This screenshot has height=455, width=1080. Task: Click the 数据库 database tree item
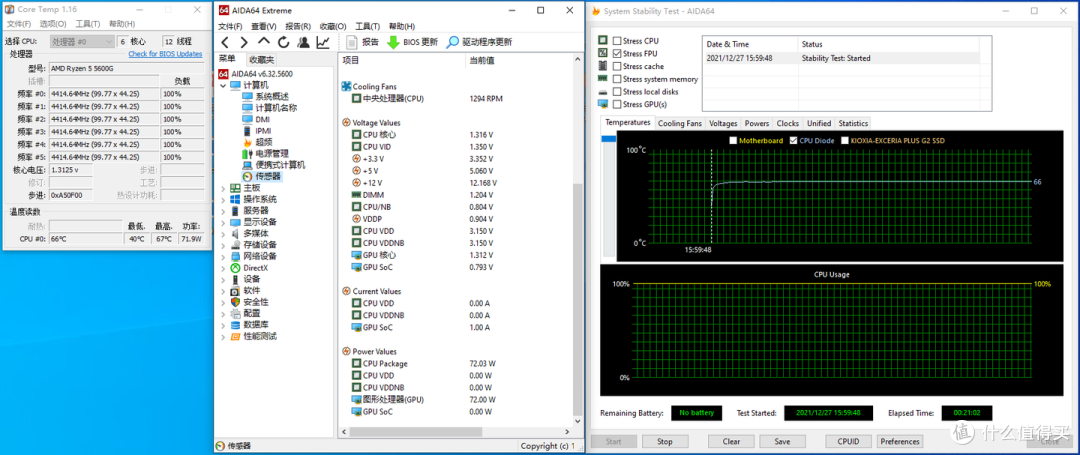click(x=249, y=325)
